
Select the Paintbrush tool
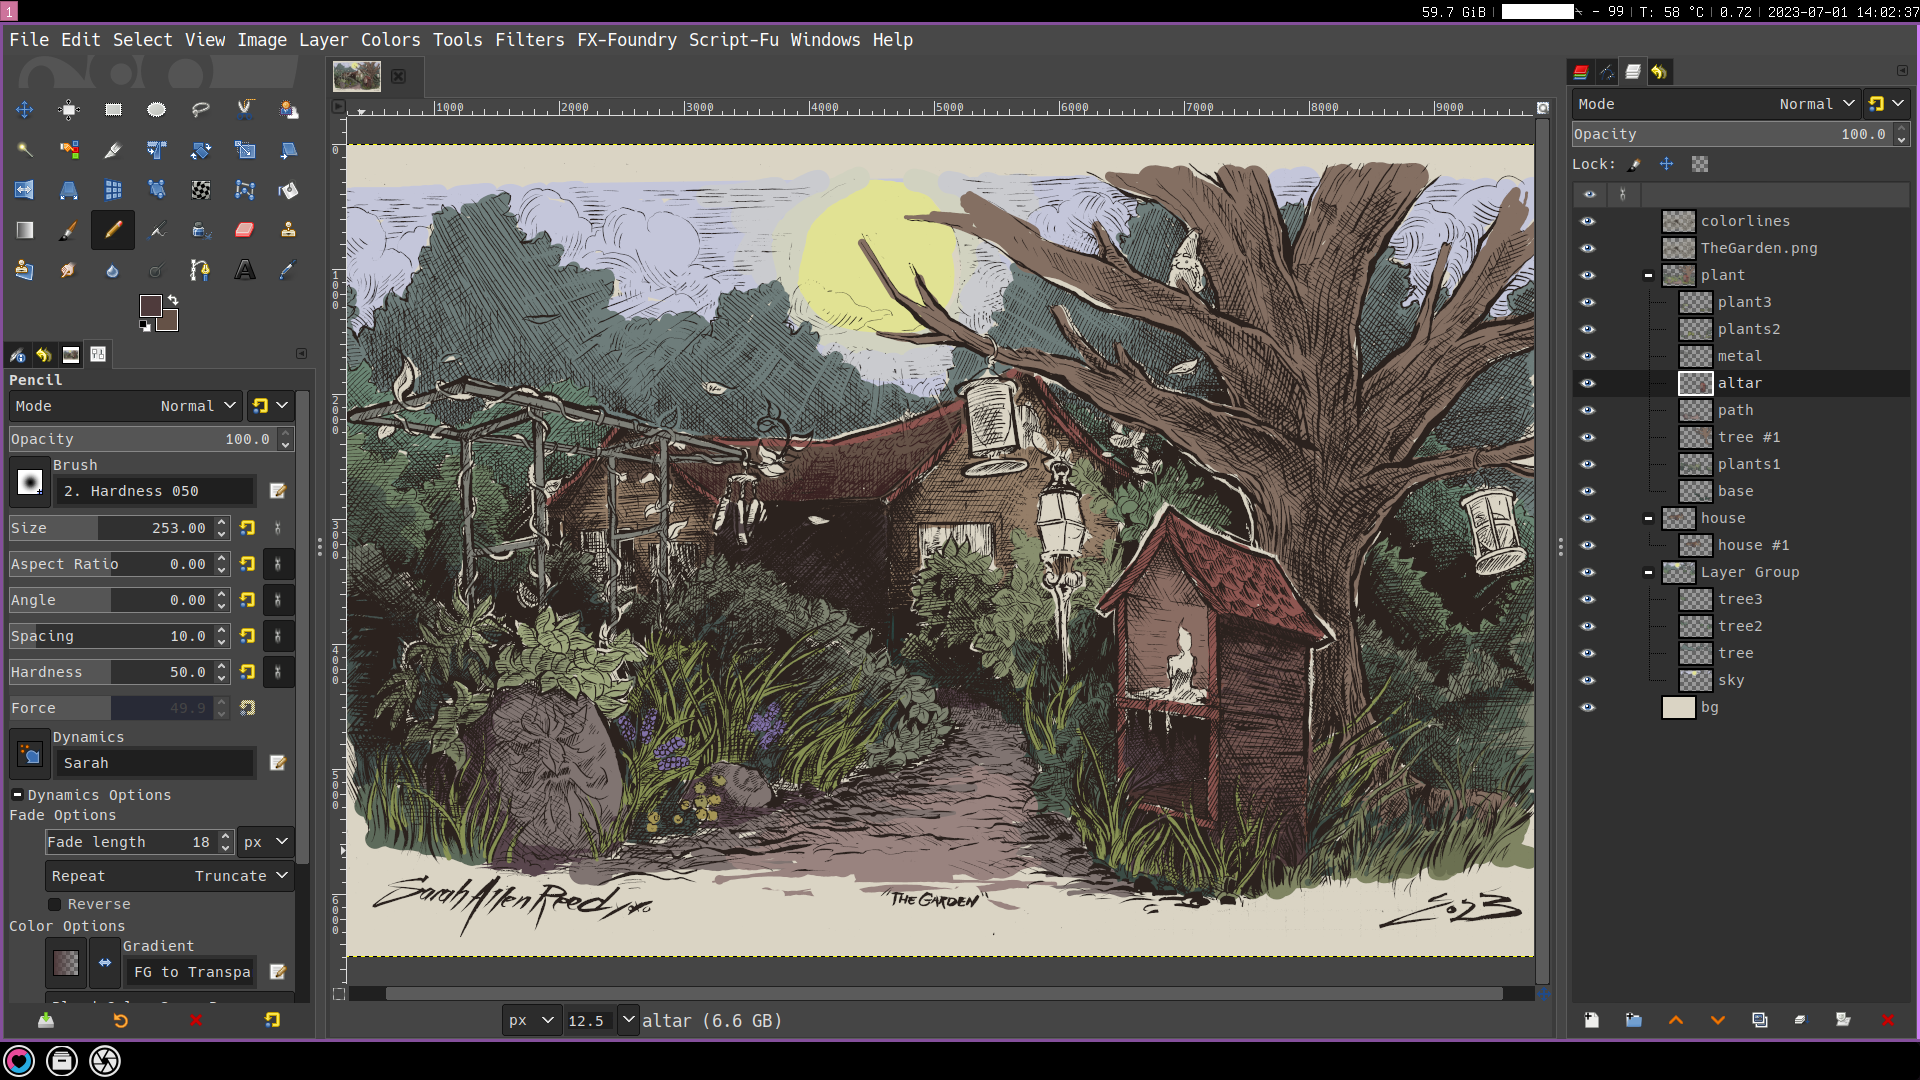coord(68,230)
